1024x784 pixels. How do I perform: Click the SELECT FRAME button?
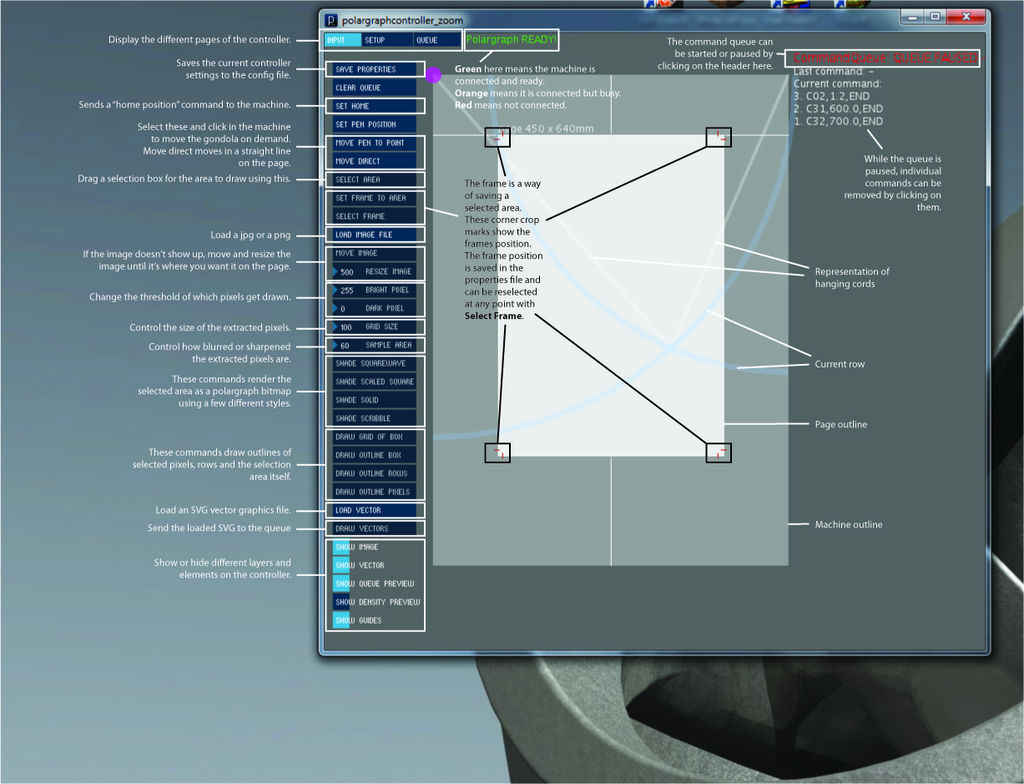pos(374,216)
